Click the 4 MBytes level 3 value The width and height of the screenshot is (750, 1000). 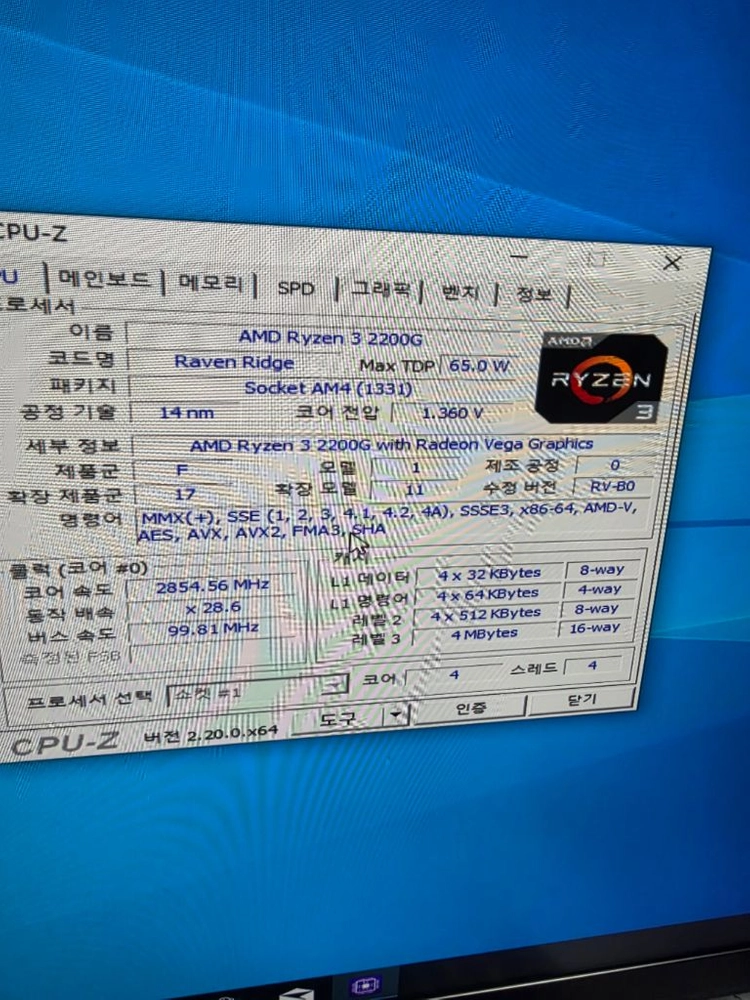(484, 634)
